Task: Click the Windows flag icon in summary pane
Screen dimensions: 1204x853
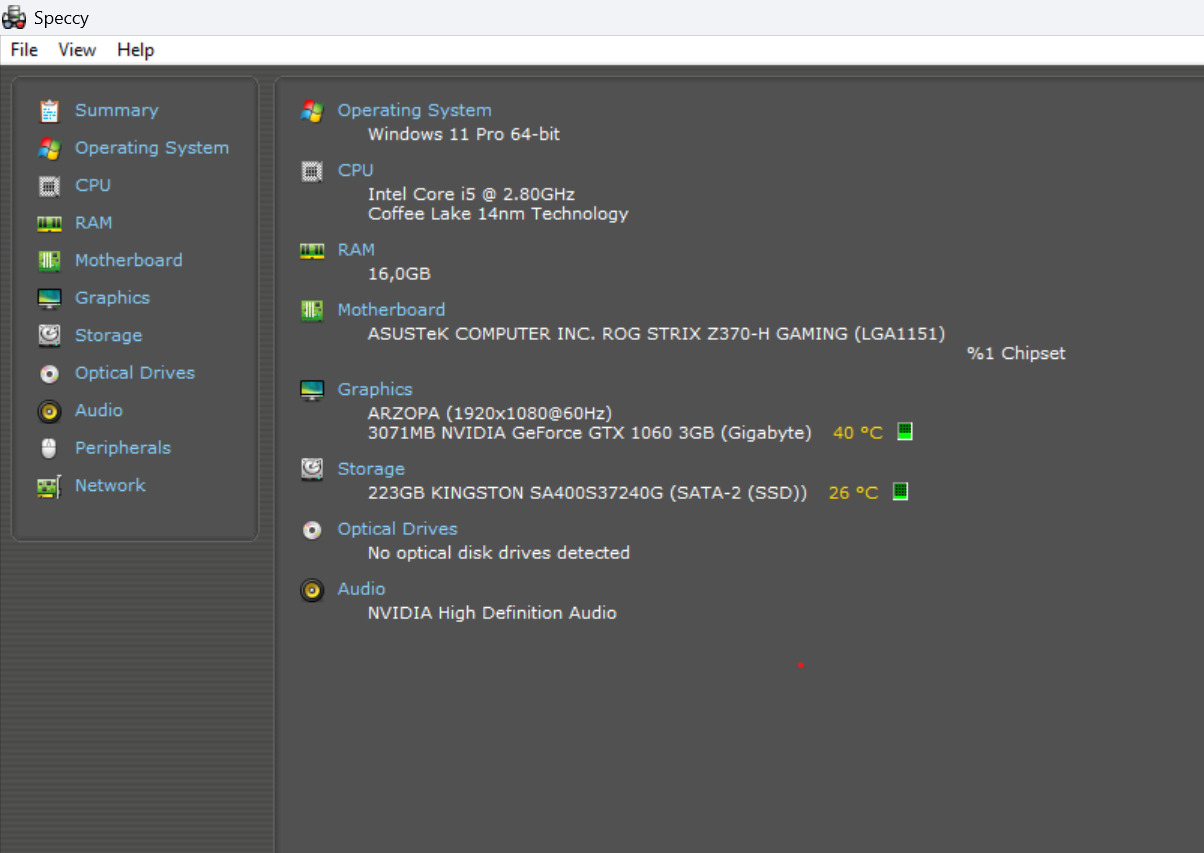Action: [x=312, y=111]
